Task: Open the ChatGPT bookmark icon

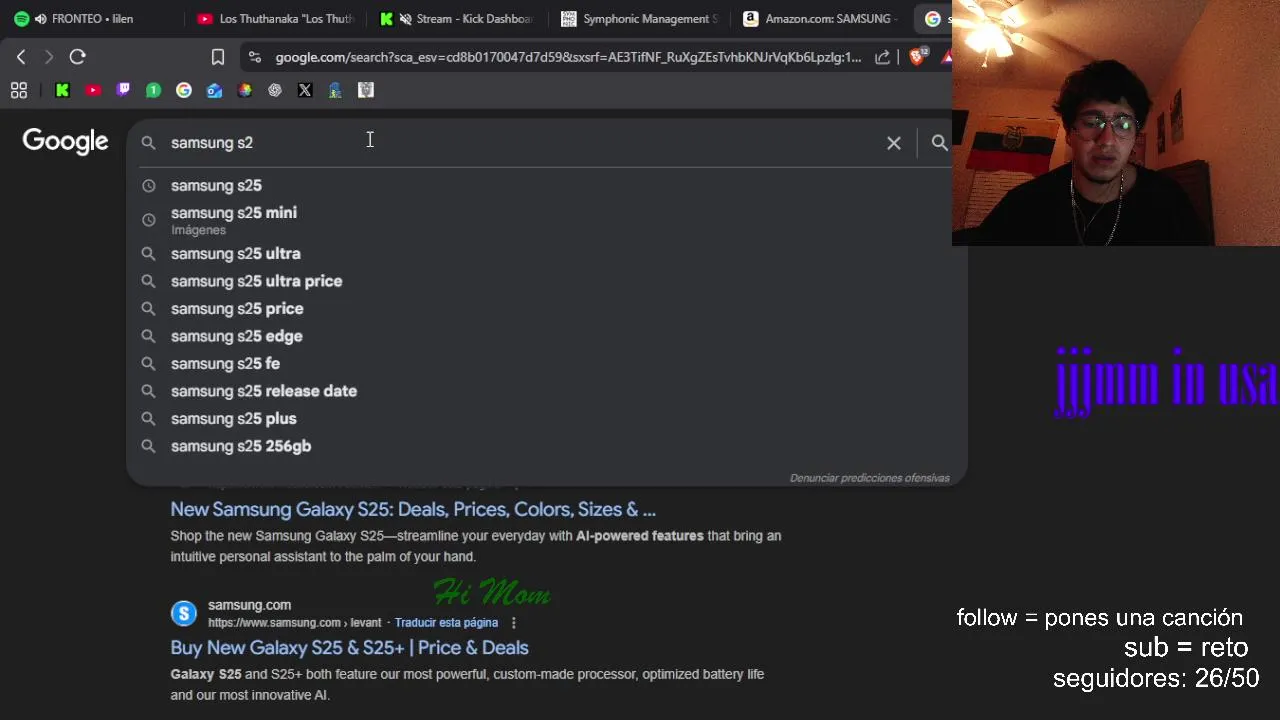Action: click(x=275, y=90)
